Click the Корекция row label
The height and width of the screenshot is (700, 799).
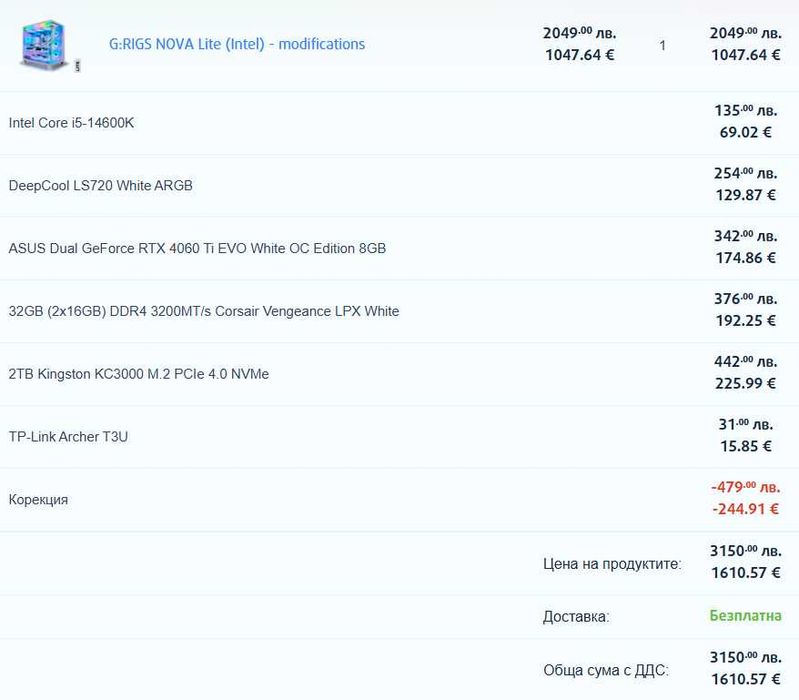[x=38, y=500]
